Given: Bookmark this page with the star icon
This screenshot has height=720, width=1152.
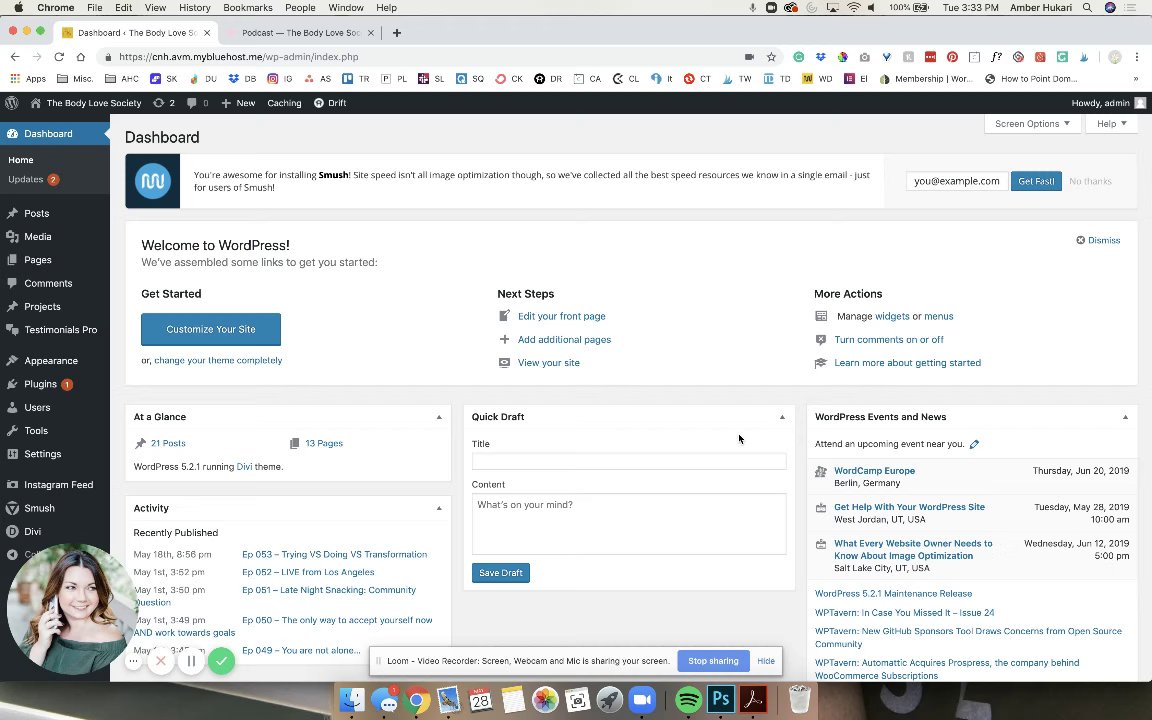Looking at the screenshot, I should tap(771, 57).
